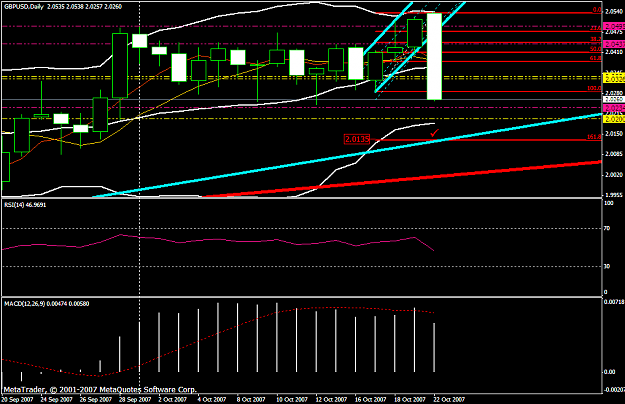The image size is (625, 404).
Task: Click the 10 Oct 2007 date label
Action: click(292, 399)
